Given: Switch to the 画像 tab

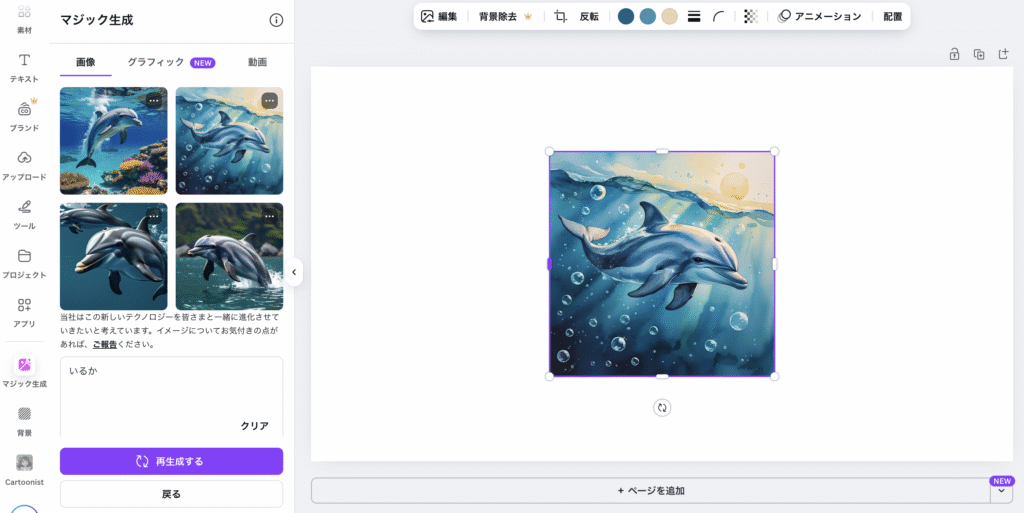Looking at the screenshot, I should pos(86,62).
